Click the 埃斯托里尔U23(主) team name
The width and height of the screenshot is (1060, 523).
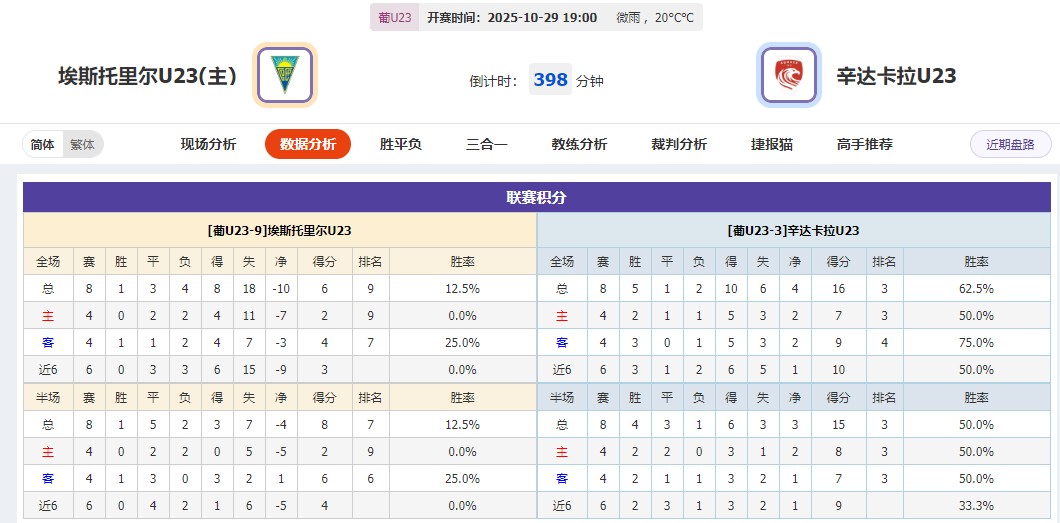tap(147, 76)
